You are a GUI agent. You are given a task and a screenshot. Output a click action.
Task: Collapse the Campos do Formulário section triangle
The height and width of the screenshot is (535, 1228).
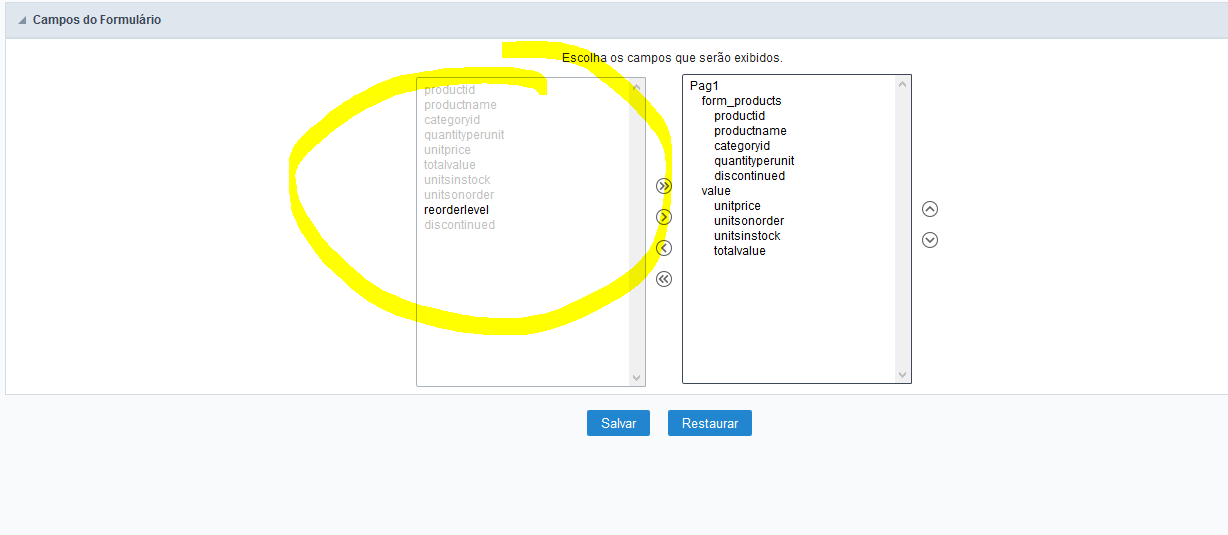click(22, 20)
